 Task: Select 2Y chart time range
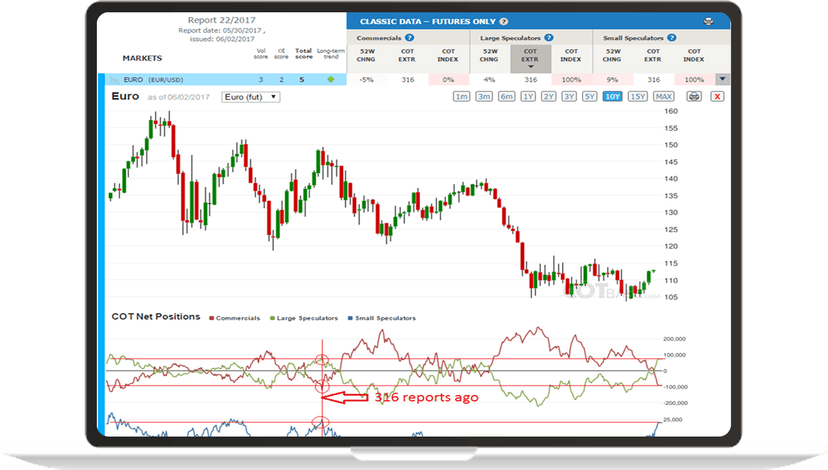[549, 97]
